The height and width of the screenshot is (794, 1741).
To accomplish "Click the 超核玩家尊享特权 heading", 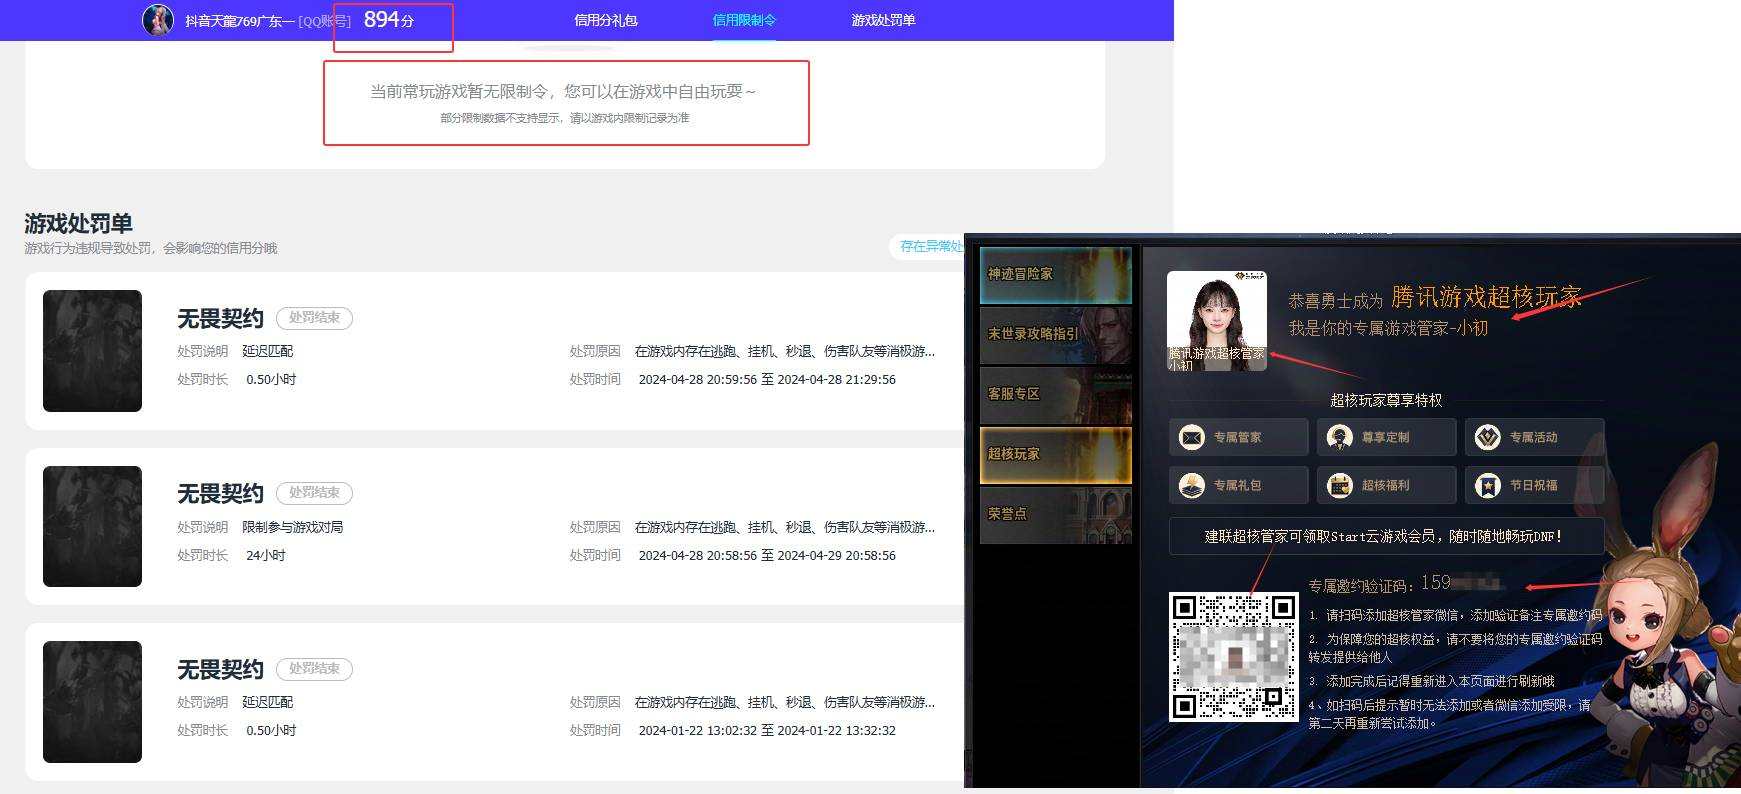I will (x=1386, y=400).
